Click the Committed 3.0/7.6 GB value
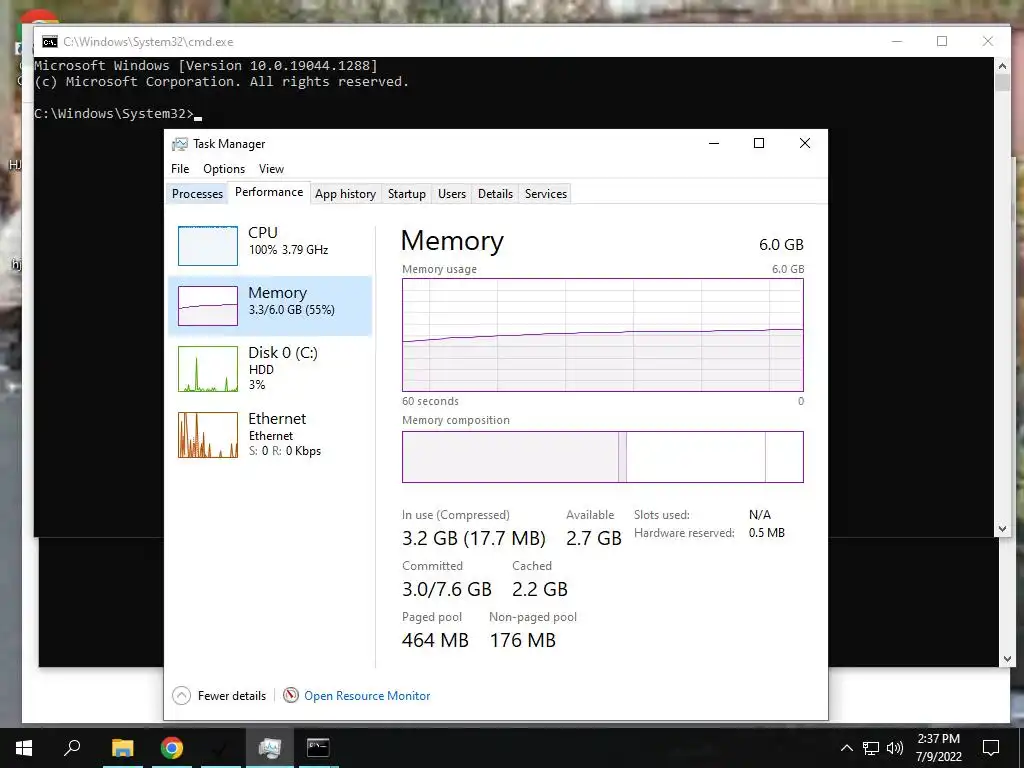Viewport: 1024px width, 768px height. tap(447, 589)
